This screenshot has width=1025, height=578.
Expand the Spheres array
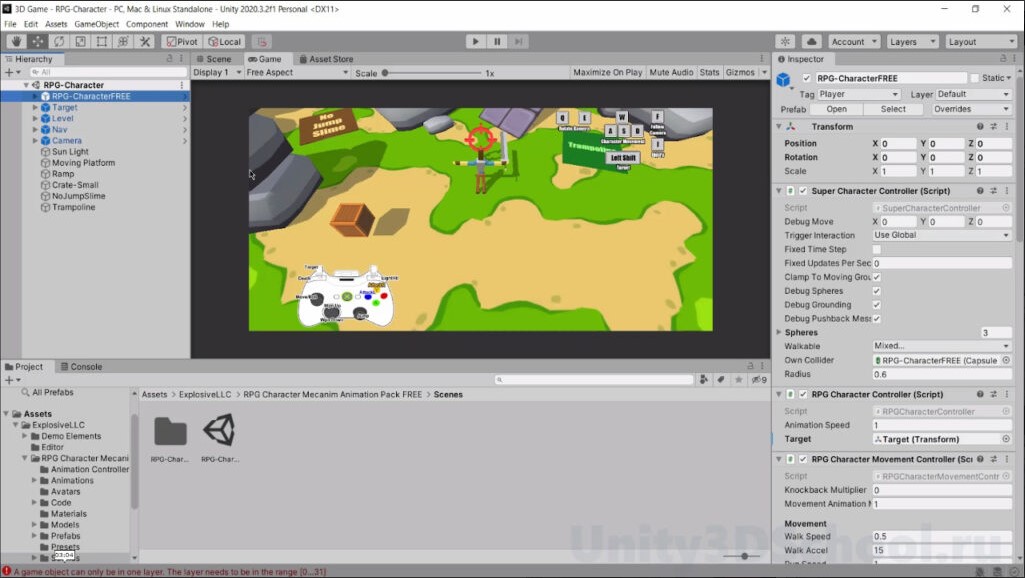(x=779, y=332)
